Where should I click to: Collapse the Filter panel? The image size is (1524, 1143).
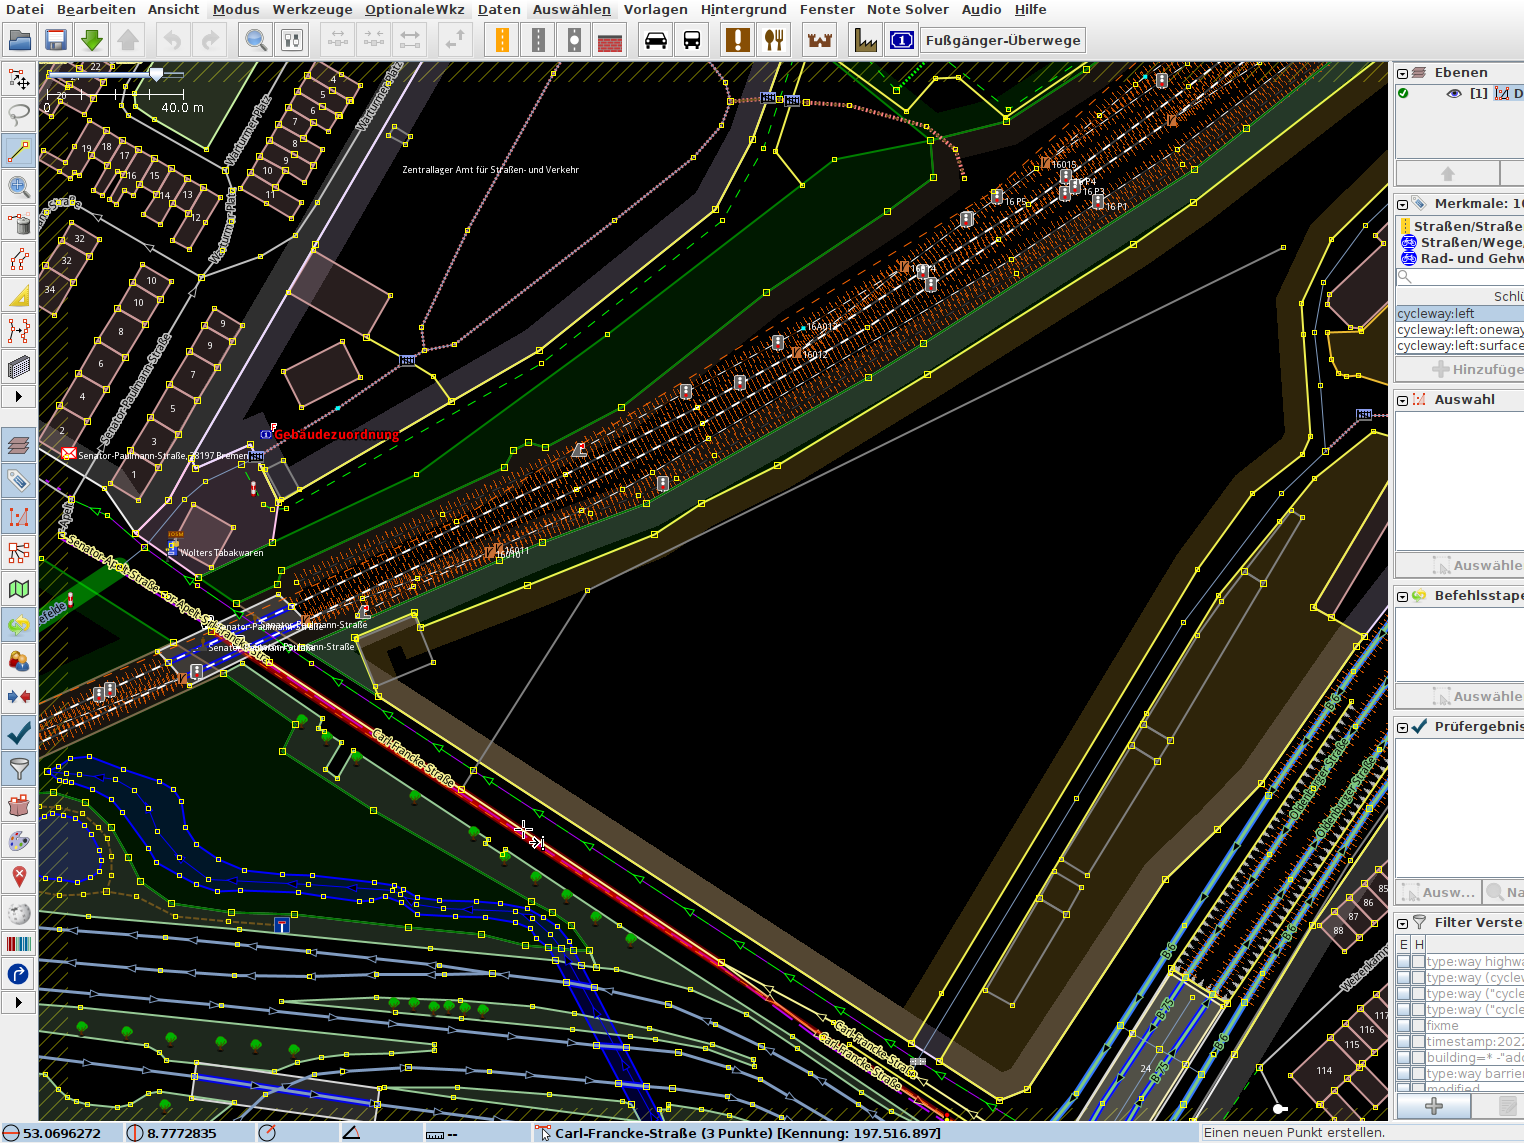(1403, 923)
